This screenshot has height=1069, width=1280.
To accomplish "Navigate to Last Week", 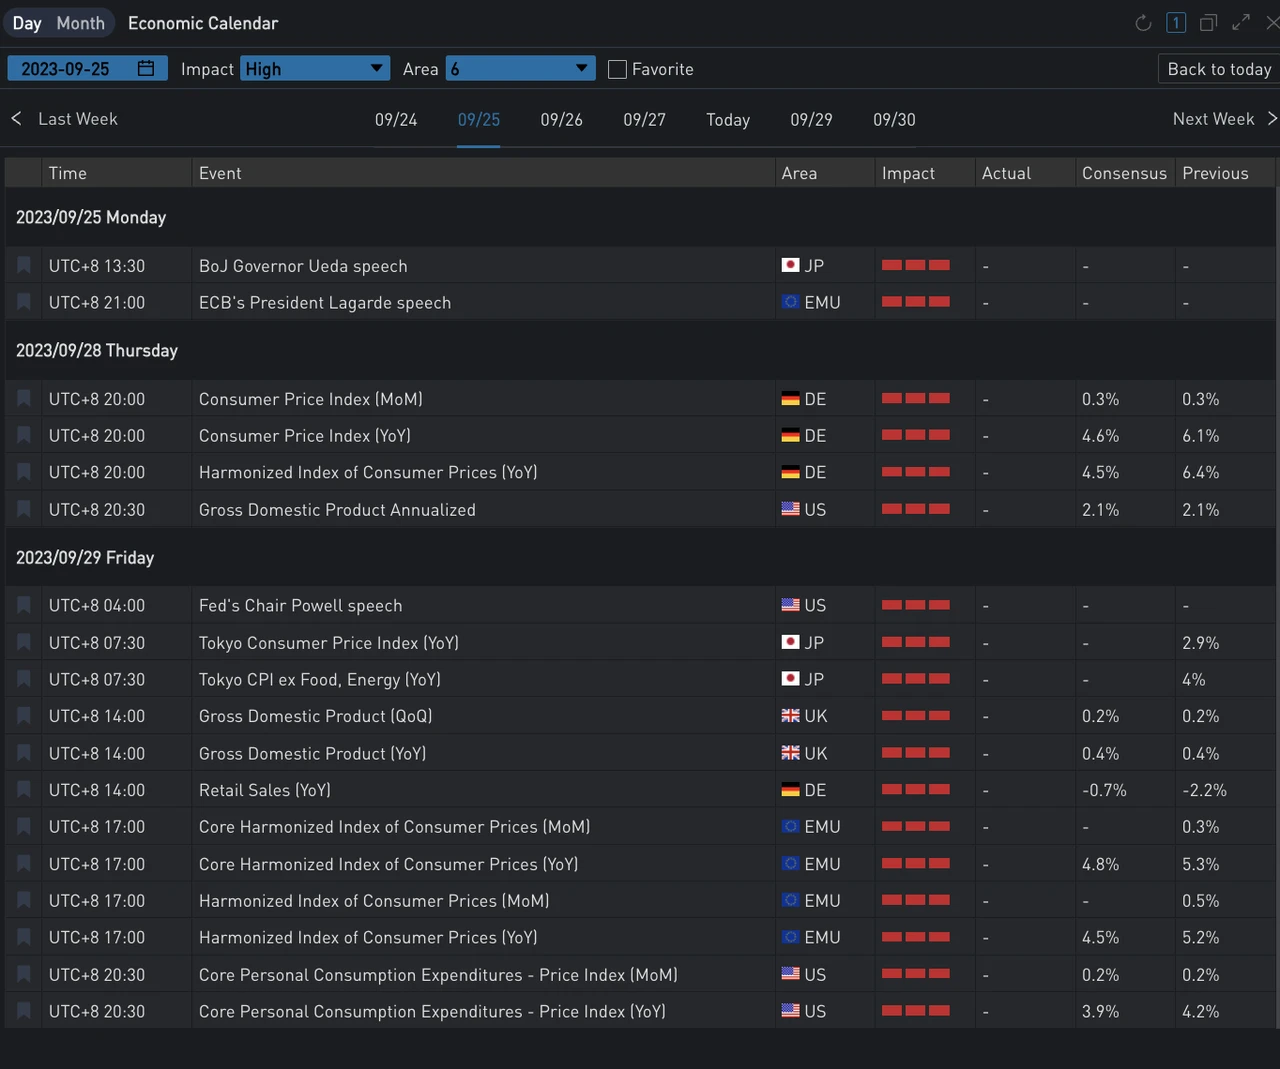I will 65,119.
